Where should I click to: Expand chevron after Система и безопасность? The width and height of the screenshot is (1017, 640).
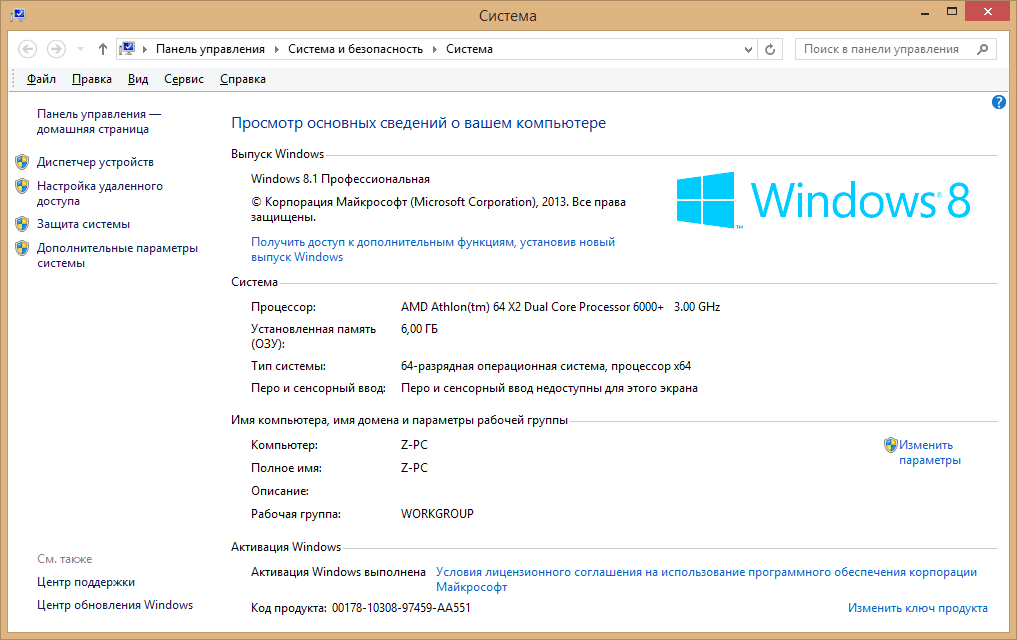(435, 49)
